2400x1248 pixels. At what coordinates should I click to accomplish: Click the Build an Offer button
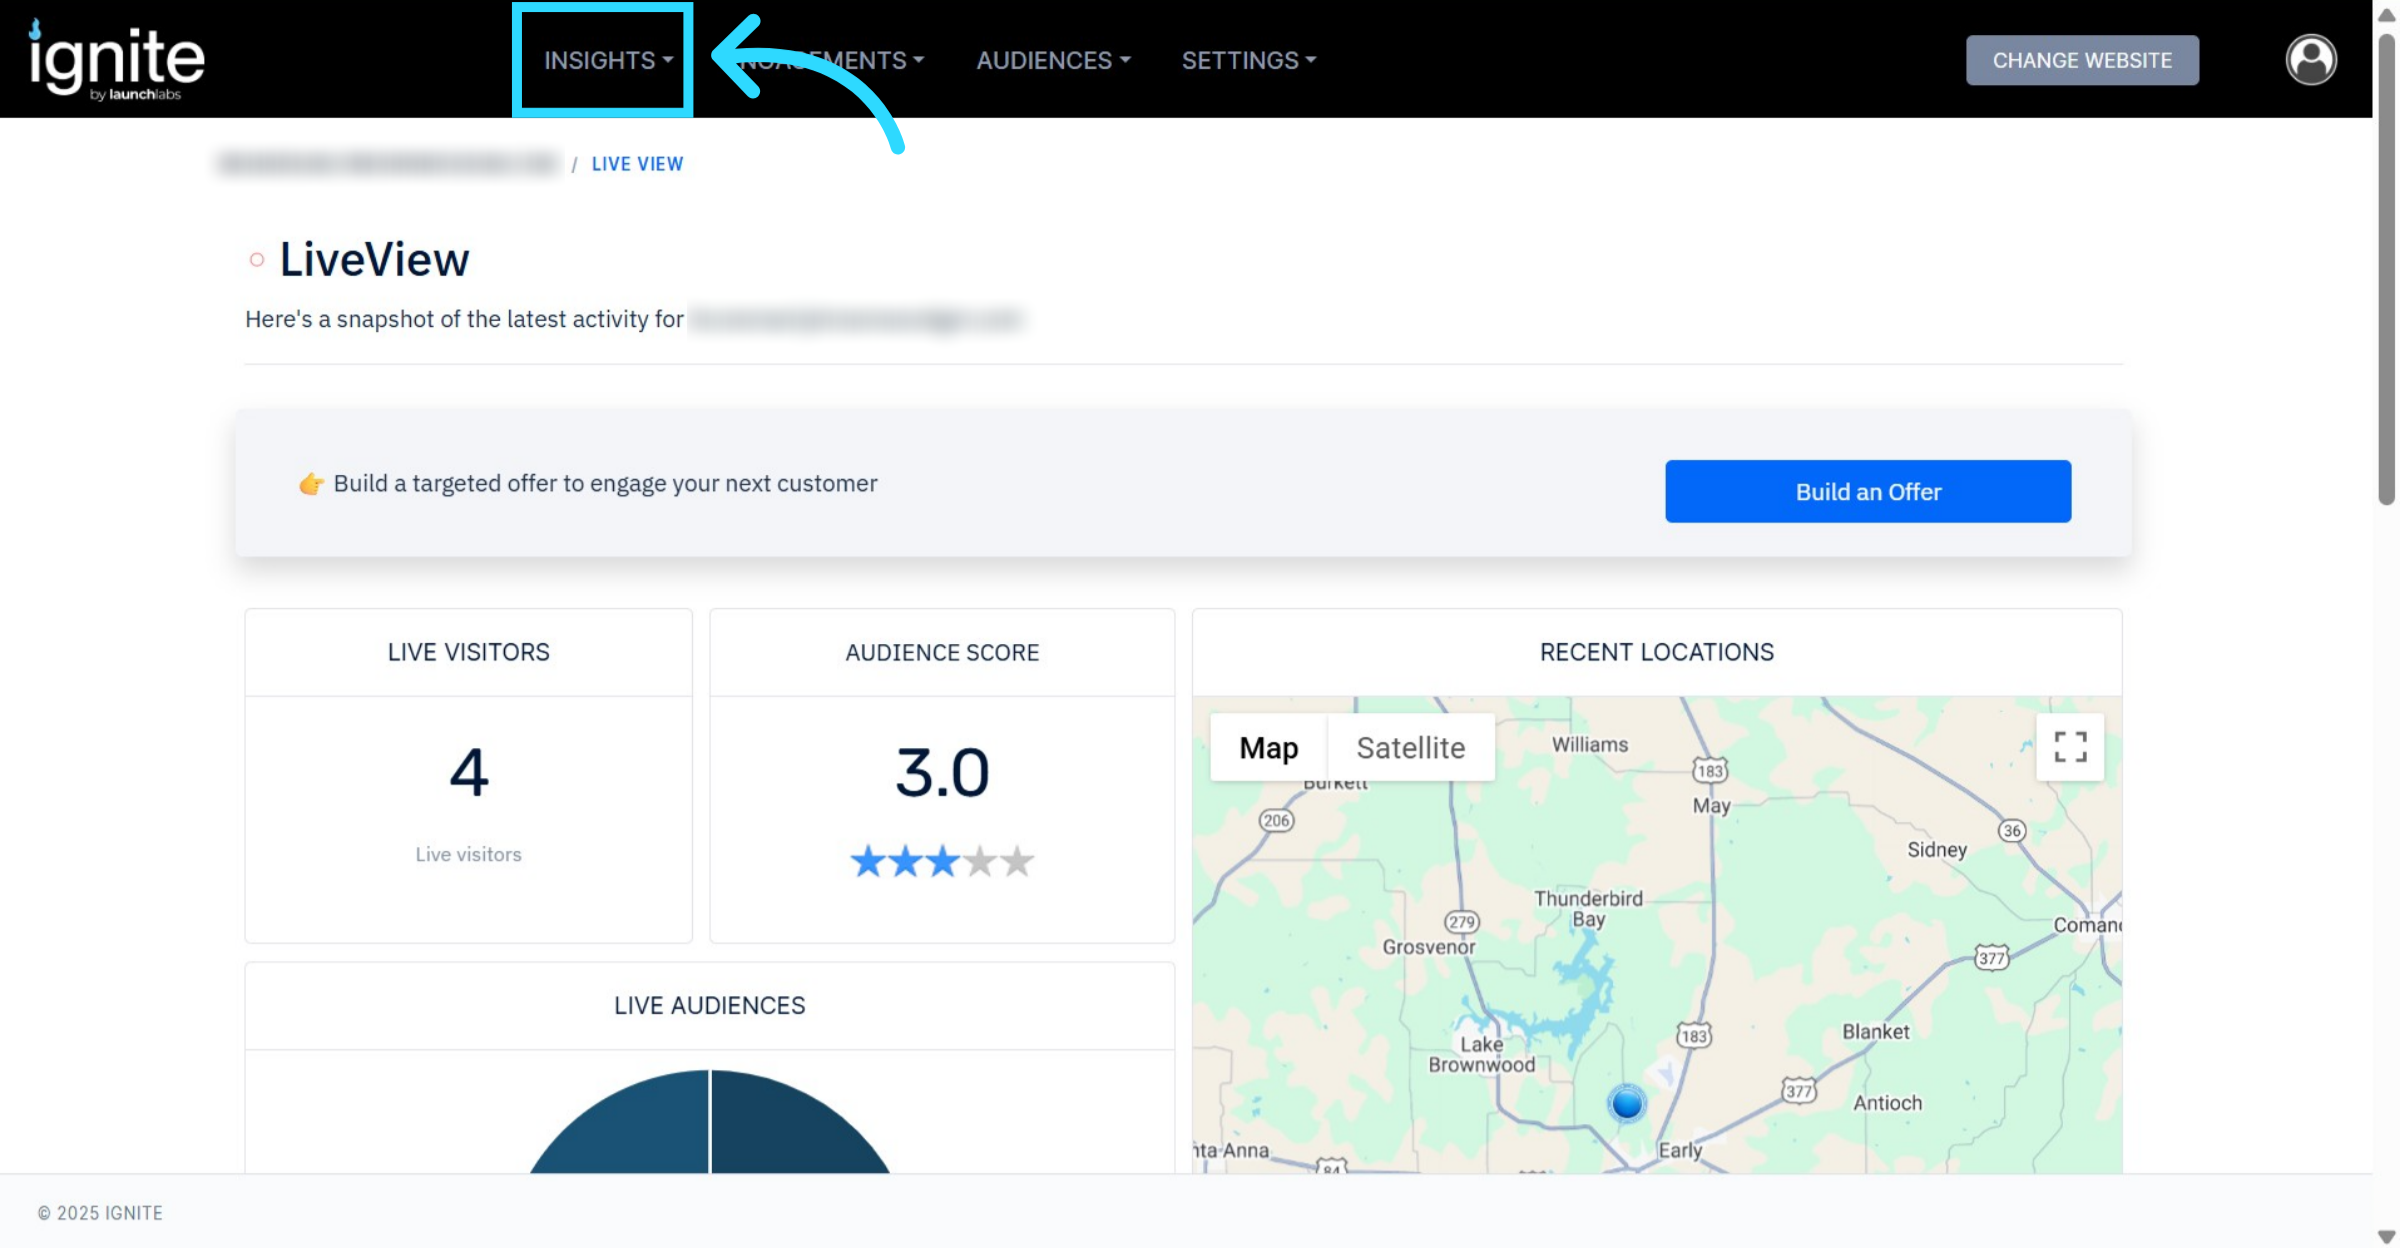pyautogui.click(x=1867, y=492)
